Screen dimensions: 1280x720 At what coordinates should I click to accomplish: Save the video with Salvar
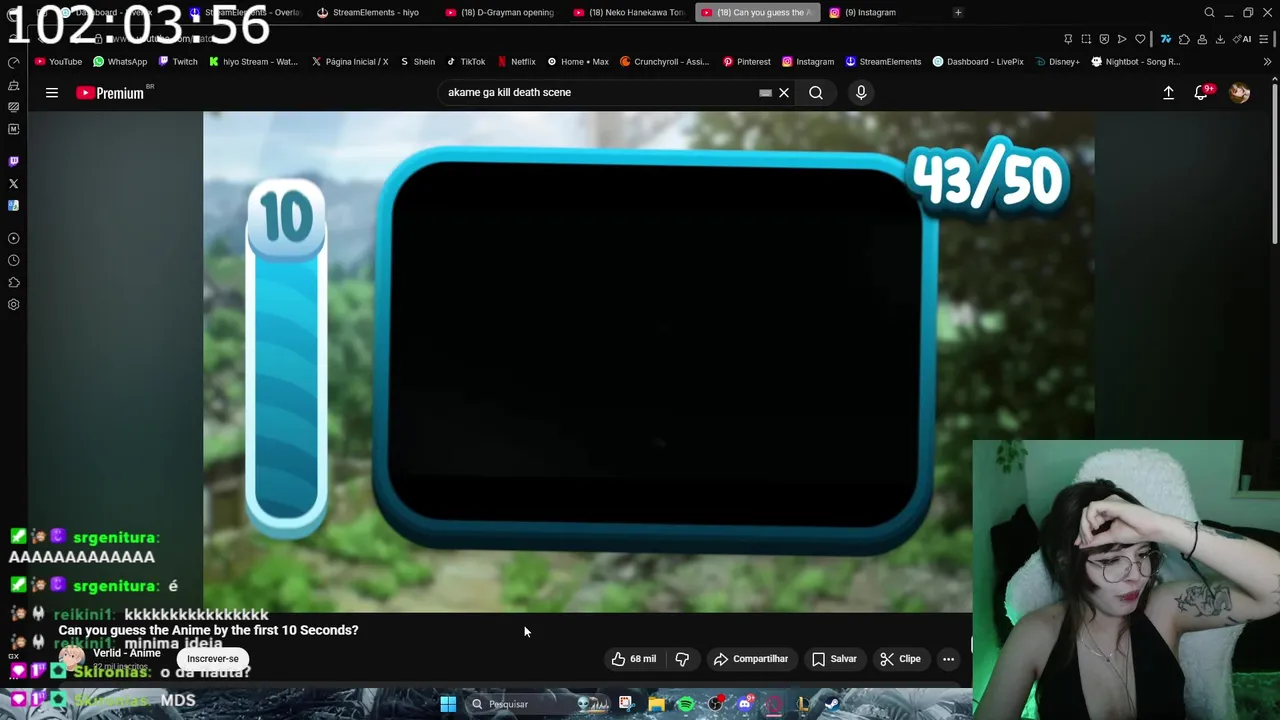point(834,659)
